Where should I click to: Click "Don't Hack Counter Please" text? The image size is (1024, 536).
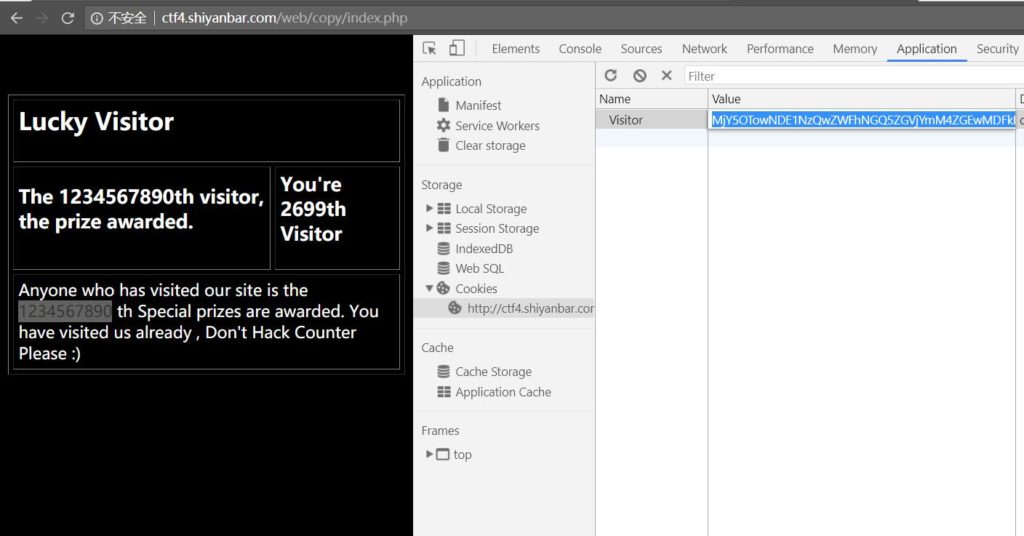point(187,343)
